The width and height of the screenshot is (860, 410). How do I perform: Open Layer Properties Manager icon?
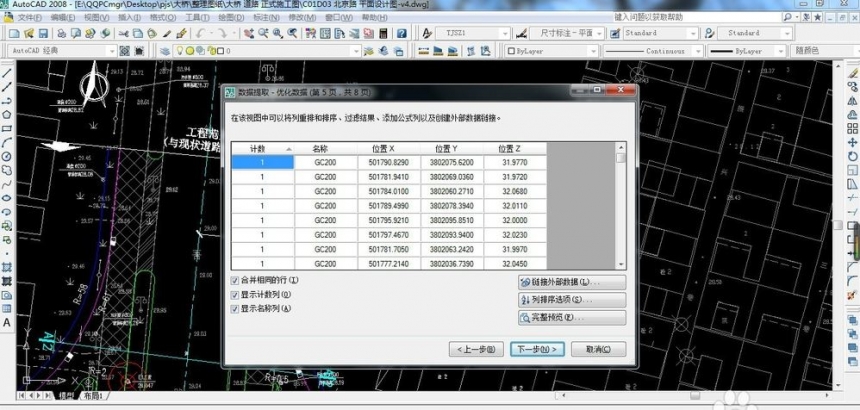tap(165, 51)
